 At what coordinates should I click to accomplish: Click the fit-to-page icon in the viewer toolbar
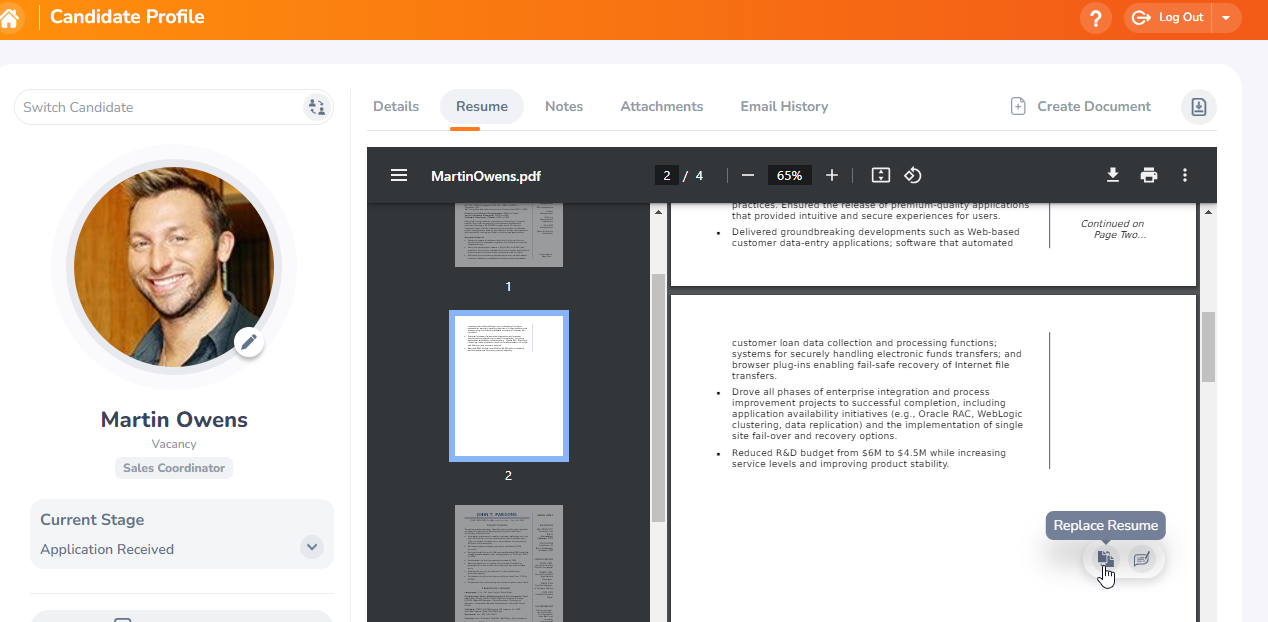point(880,175)
